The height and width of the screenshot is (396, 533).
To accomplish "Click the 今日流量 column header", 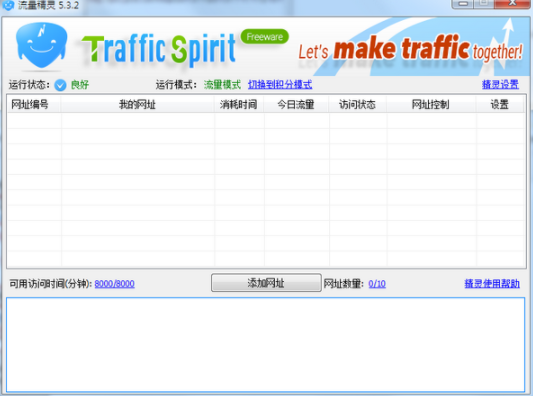I will click(296, 104).
